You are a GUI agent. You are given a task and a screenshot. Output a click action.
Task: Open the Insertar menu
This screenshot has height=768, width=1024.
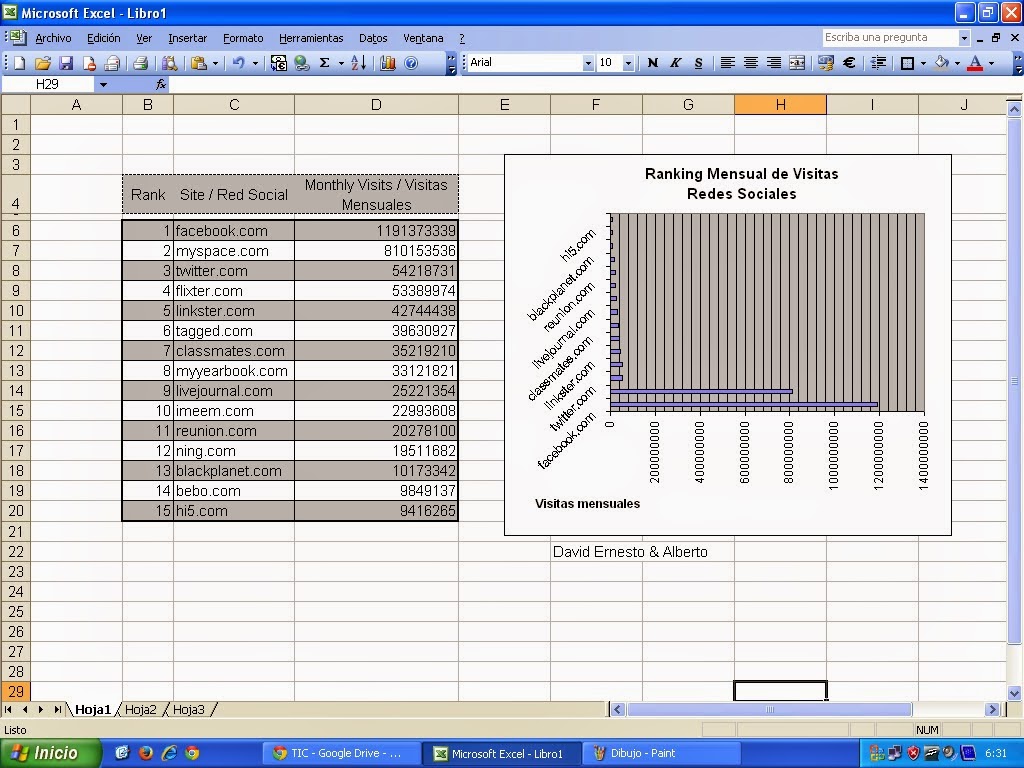(187, 39)
